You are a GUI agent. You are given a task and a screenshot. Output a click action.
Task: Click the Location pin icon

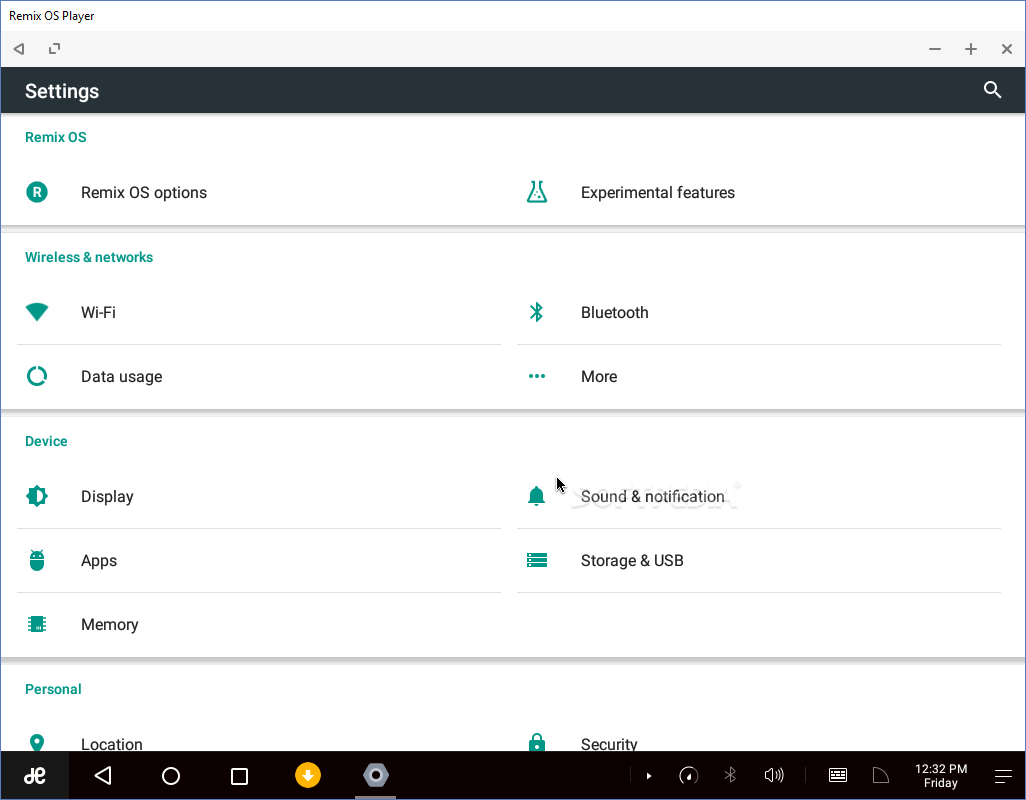pos(37,742)
